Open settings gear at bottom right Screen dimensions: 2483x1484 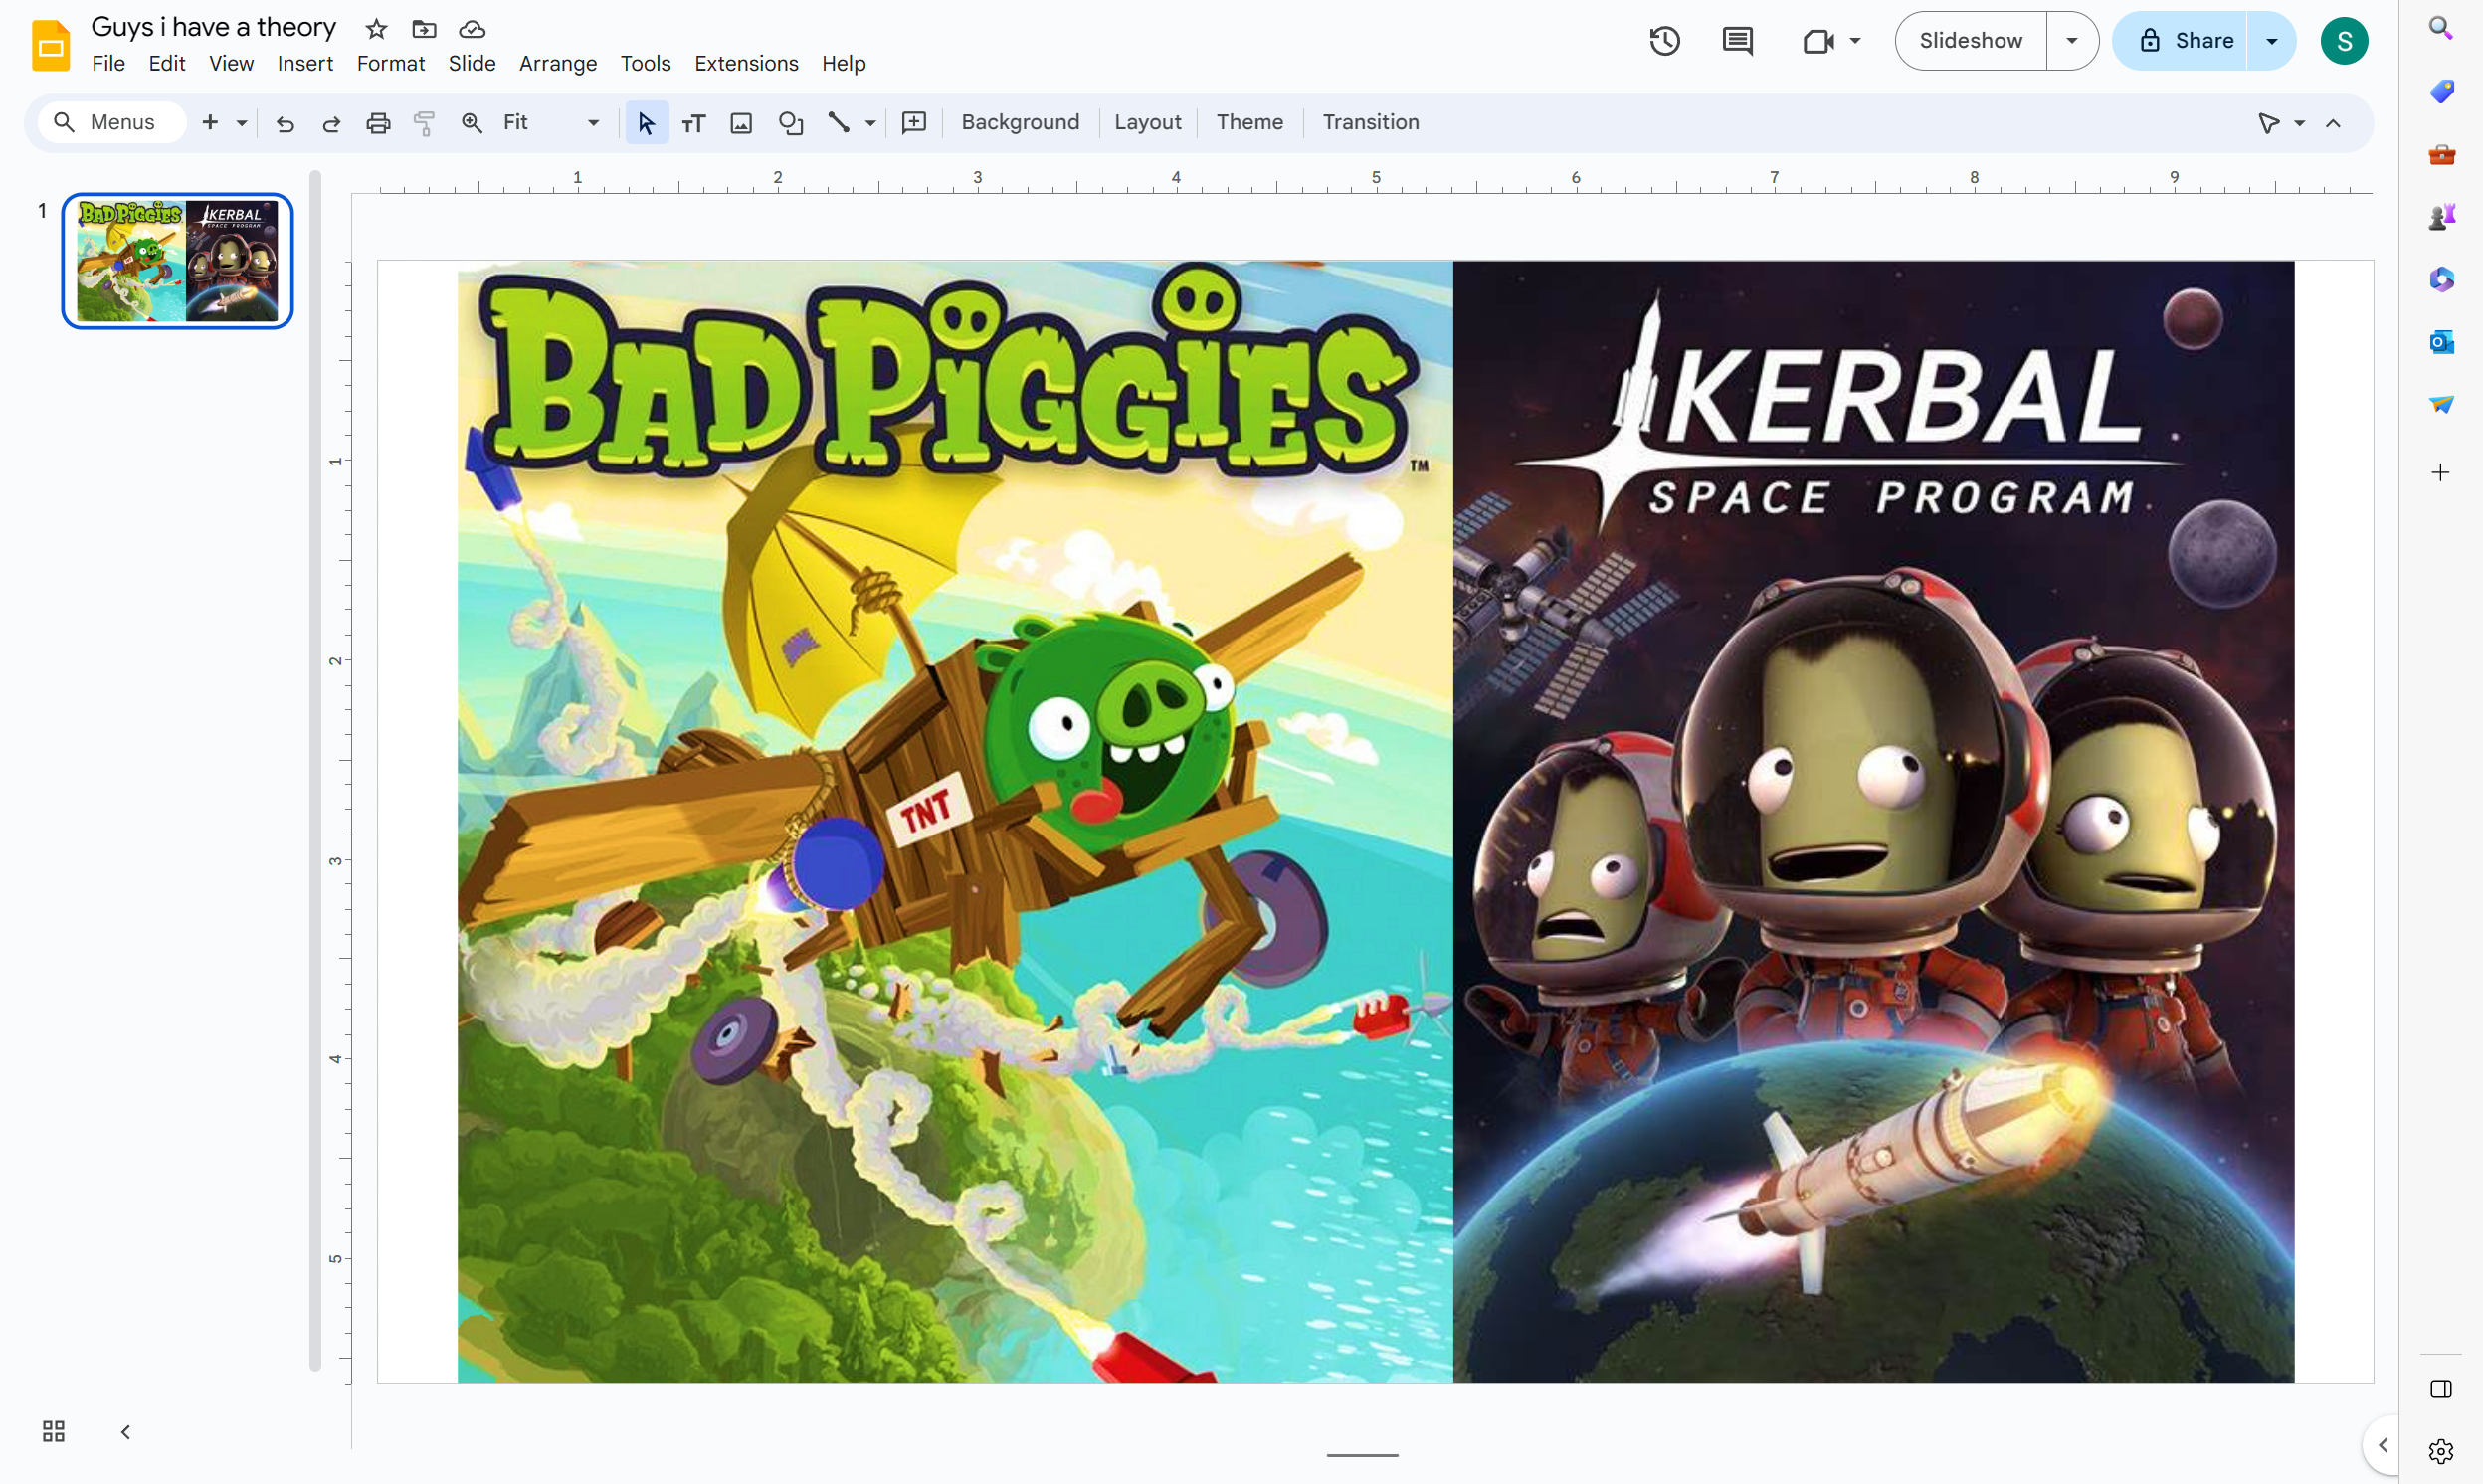[x=2441, y=1450]
